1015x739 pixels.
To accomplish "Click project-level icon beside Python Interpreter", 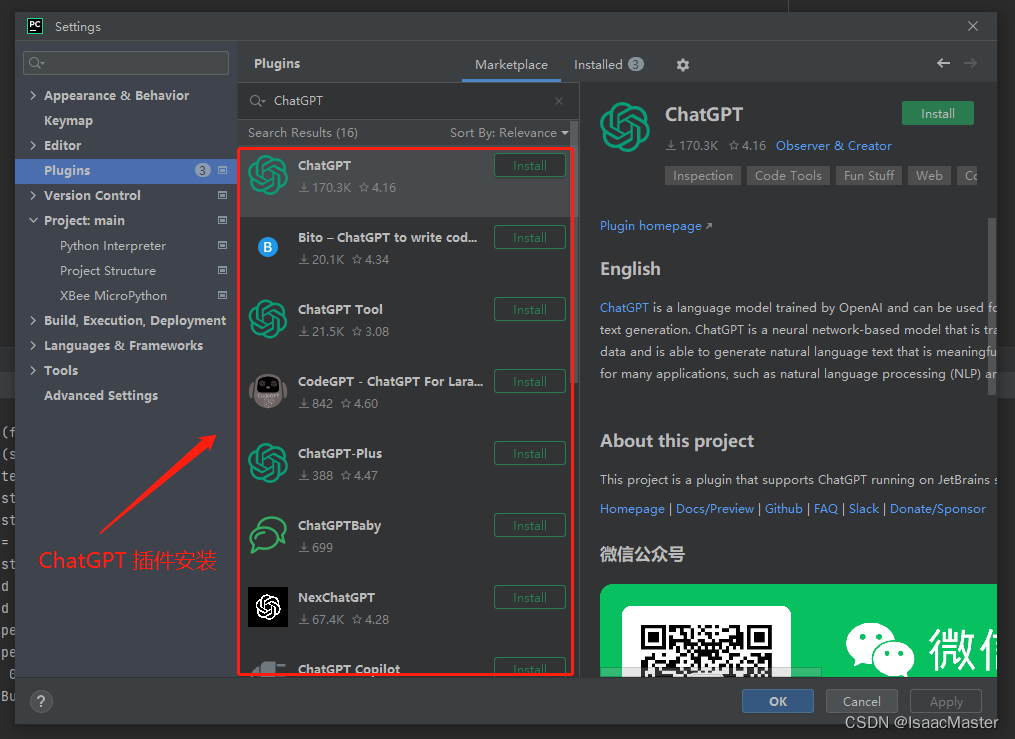I will 223,245.
